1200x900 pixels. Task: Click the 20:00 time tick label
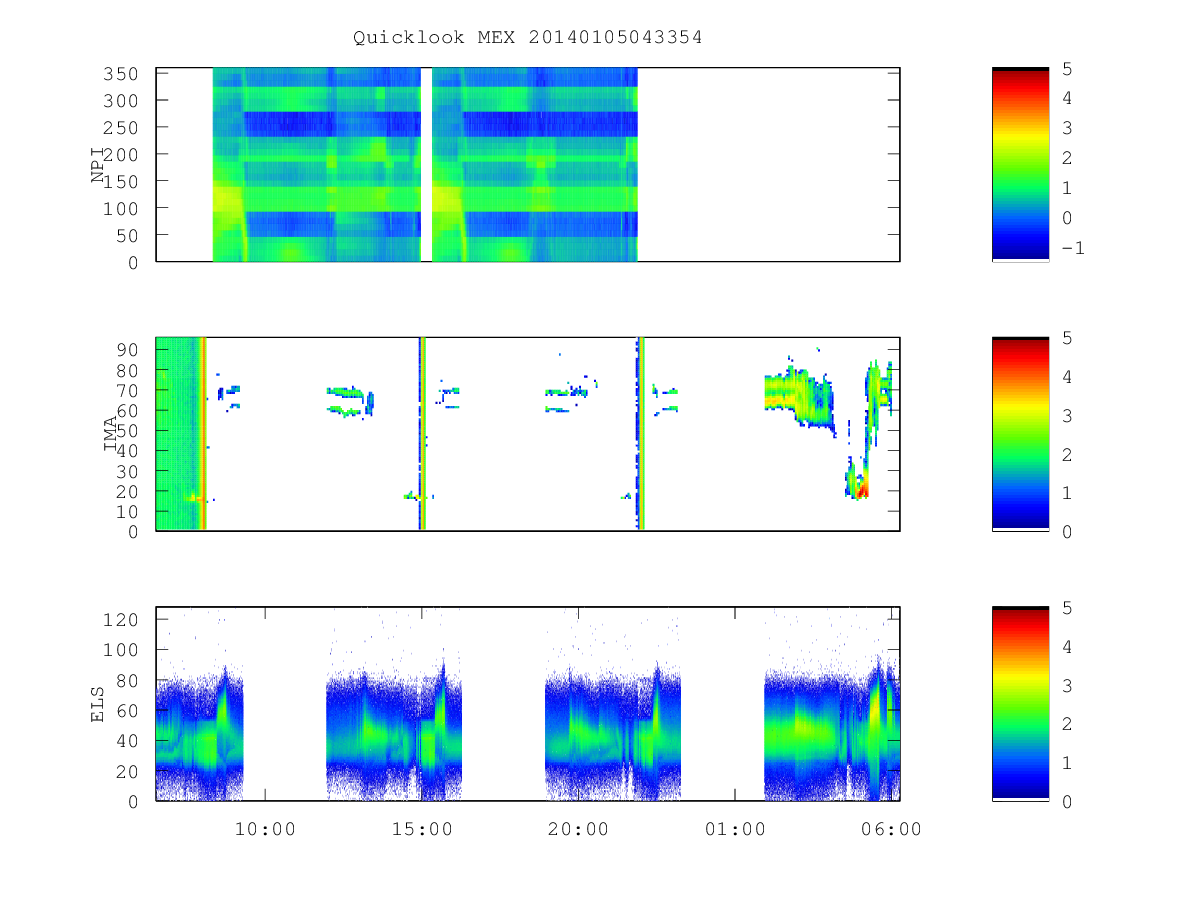pos(578,829)
